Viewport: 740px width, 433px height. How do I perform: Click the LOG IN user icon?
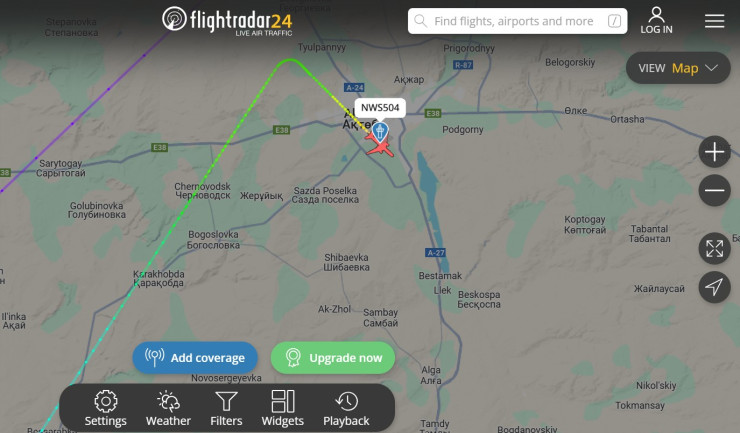pyautogui.click(x=656, y=20)
